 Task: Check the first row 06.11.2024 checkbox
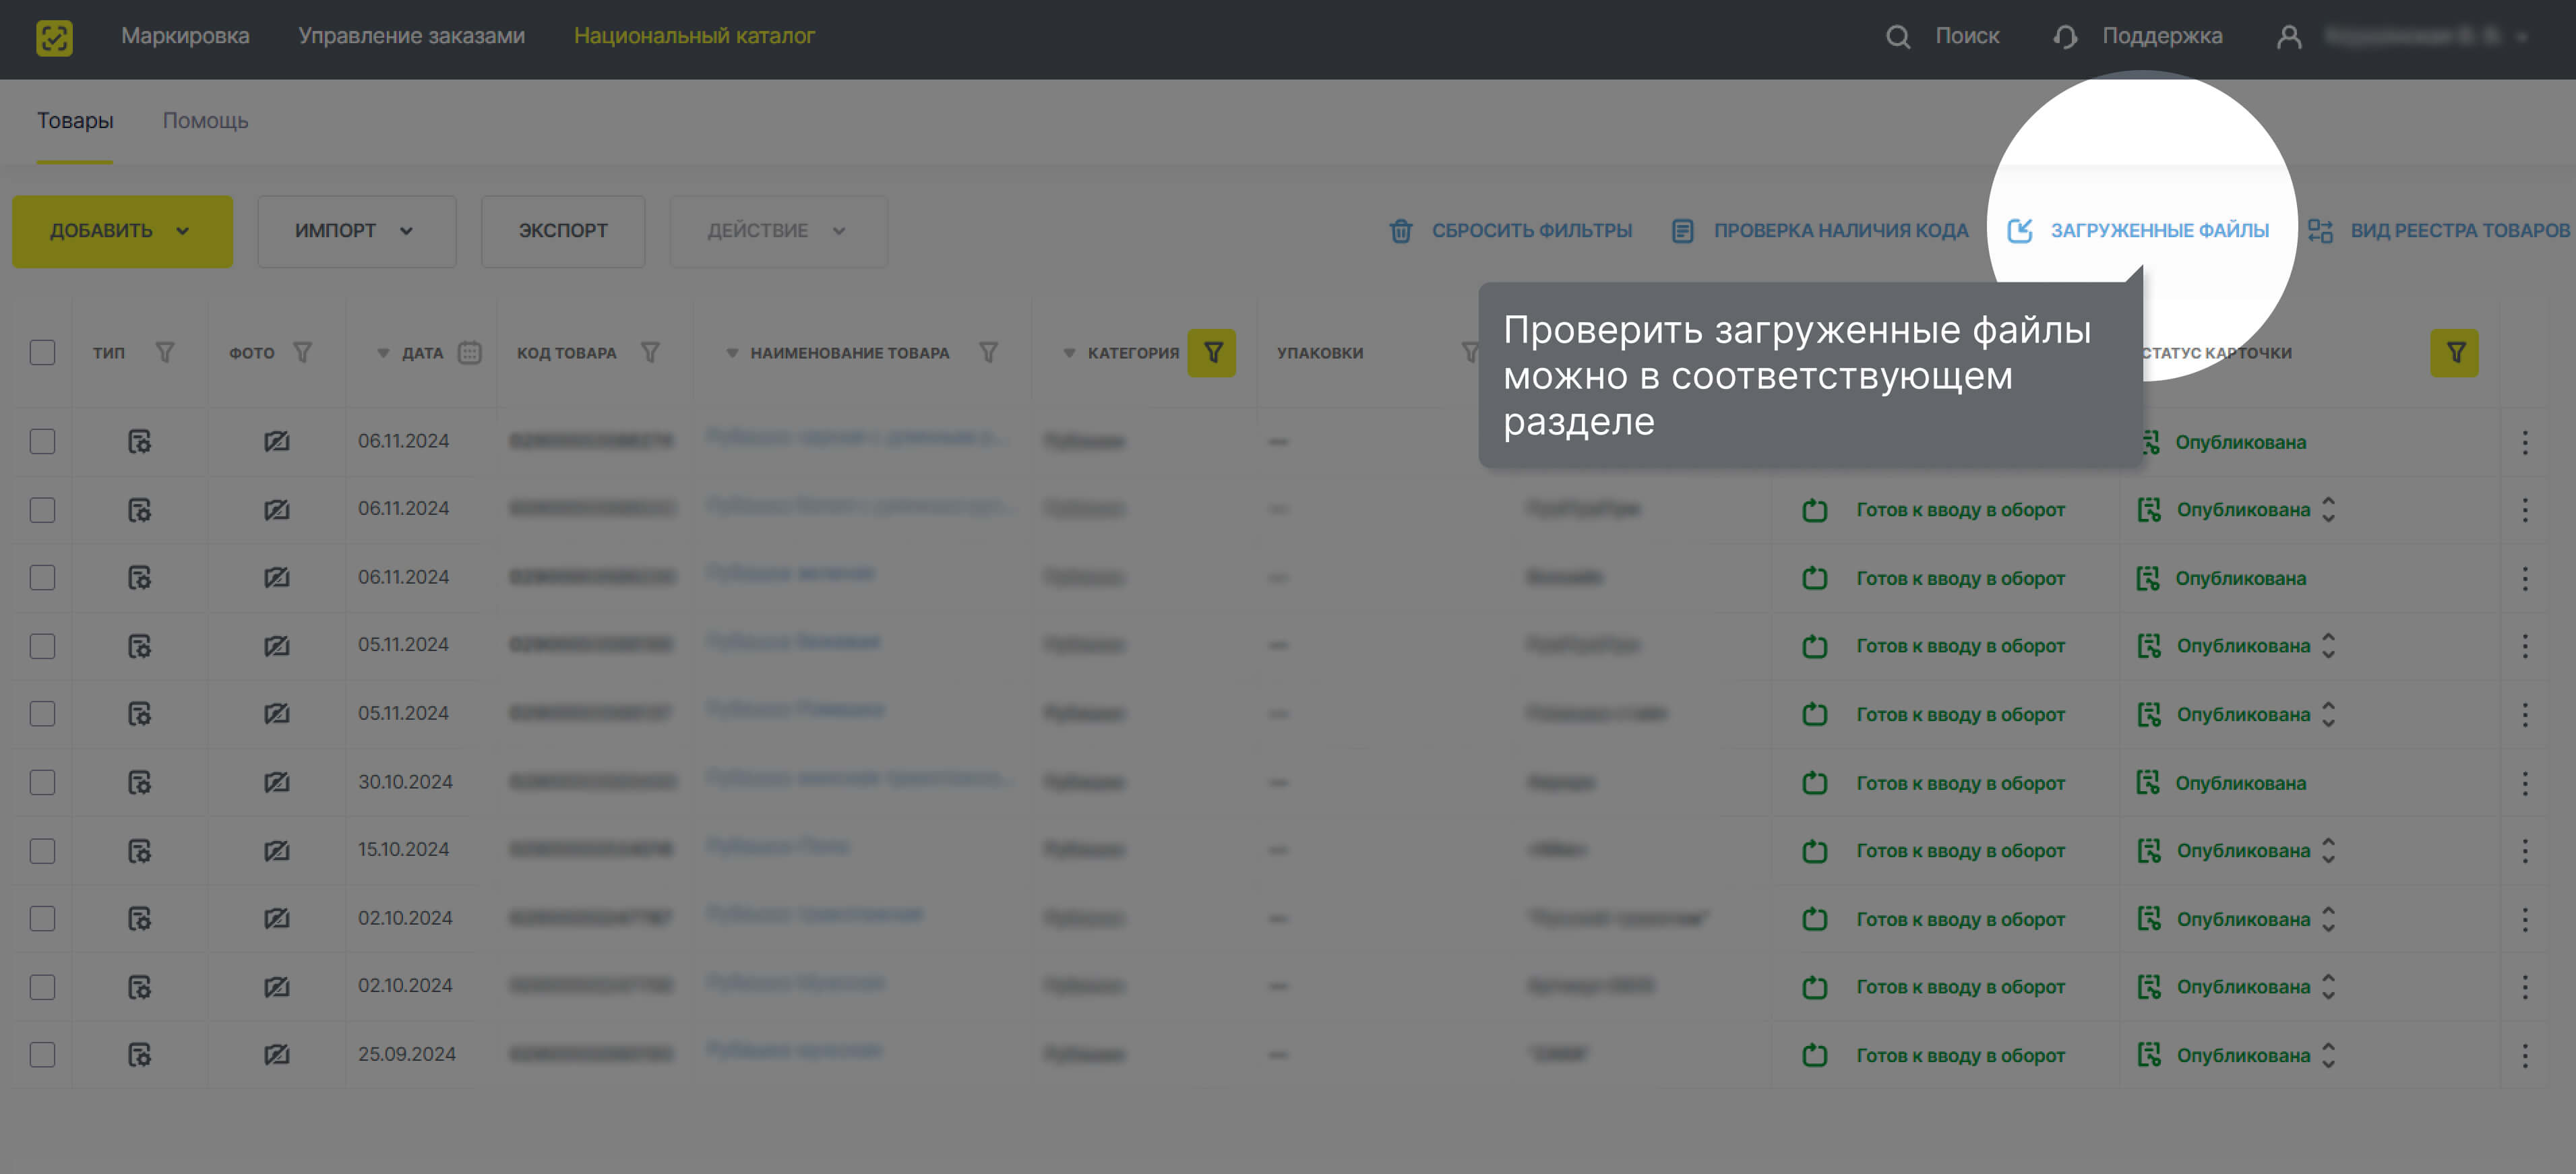coord(42,442)
